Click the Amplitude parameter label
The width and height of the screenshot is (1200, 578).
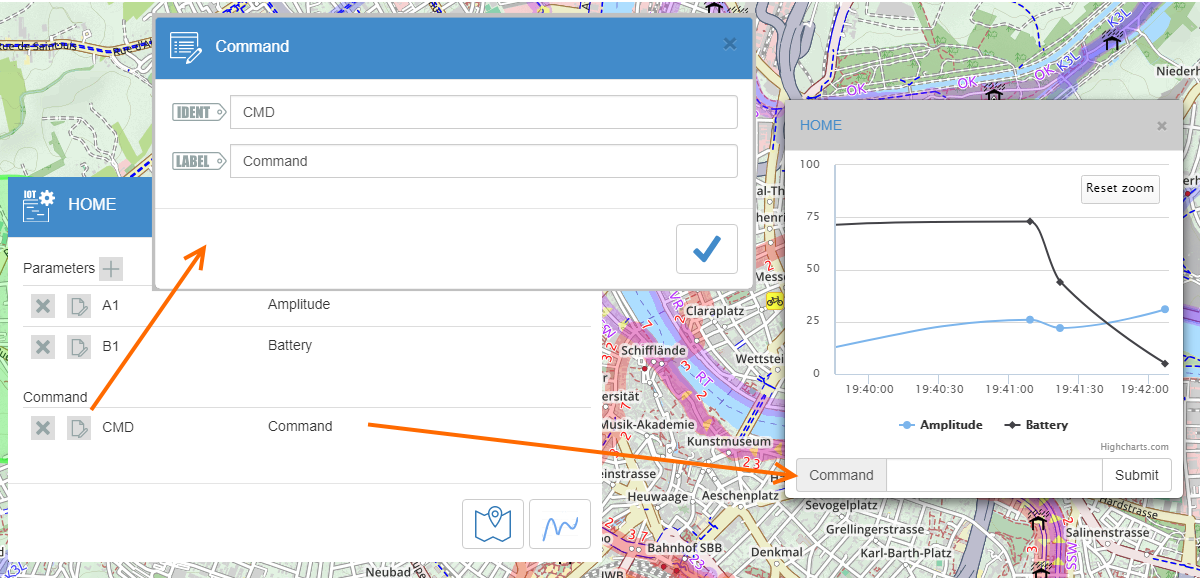(299, 304)
